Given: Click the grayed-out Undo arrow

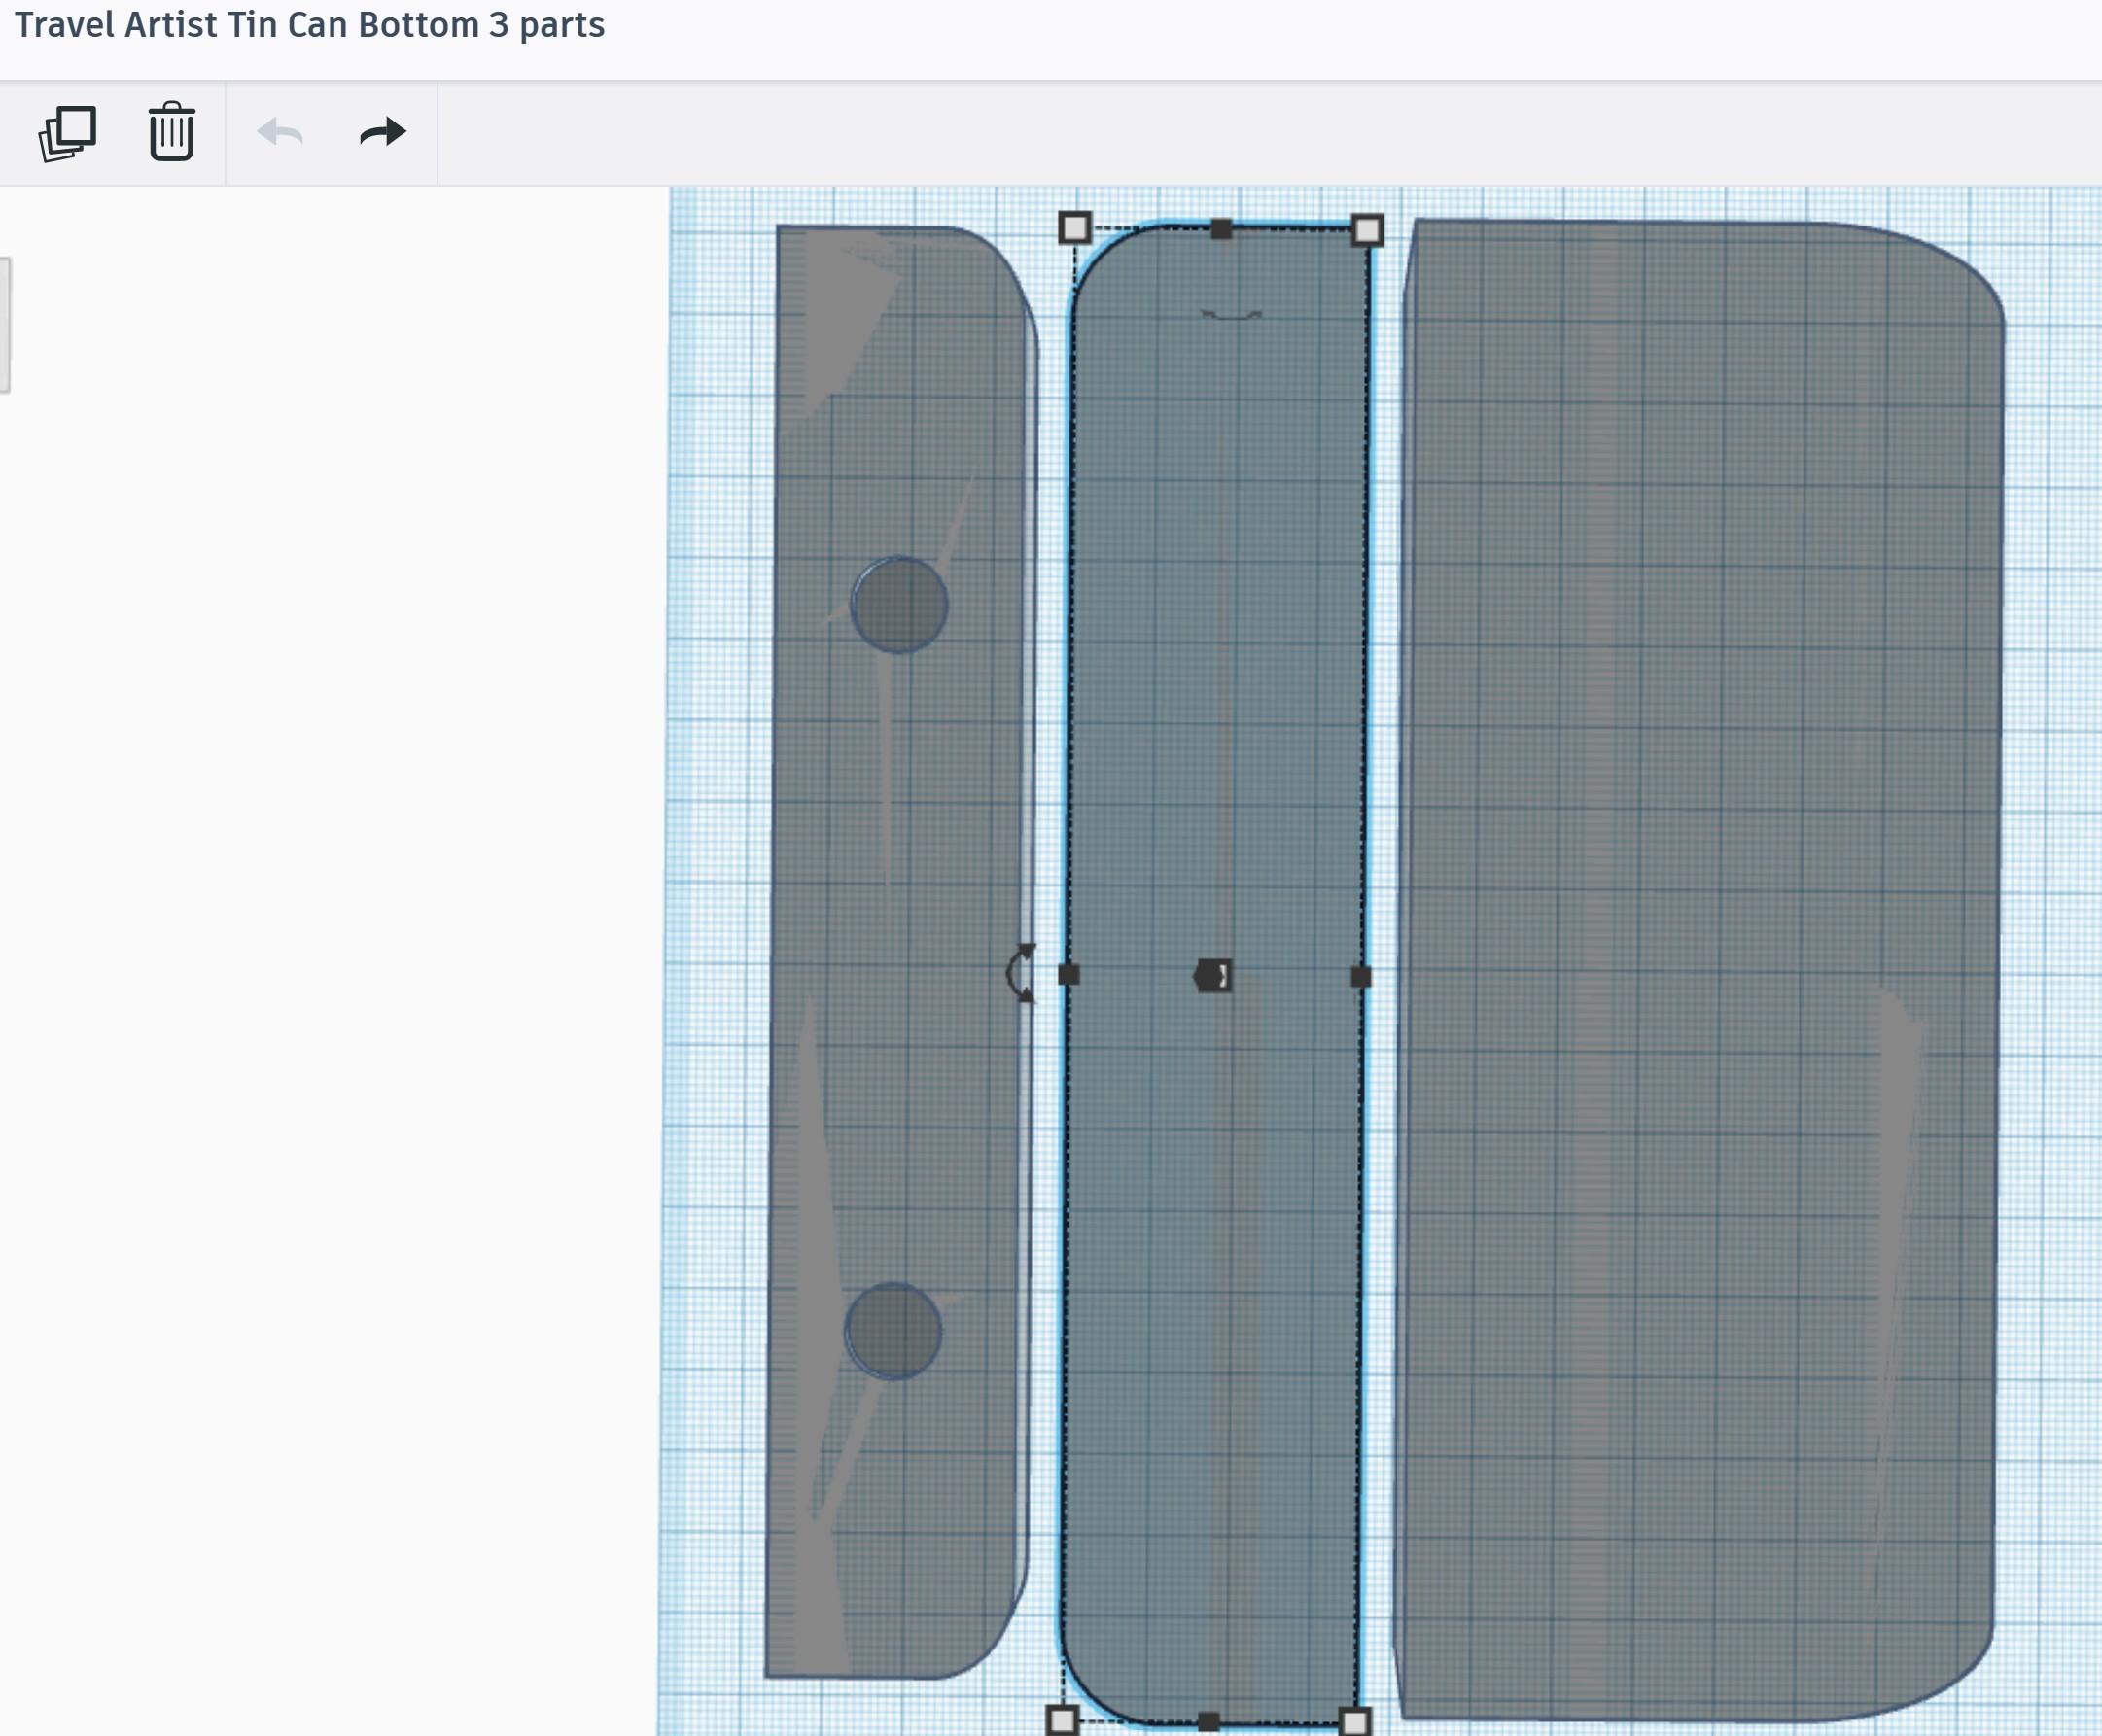Looking at the screenshot, I should click(x=280, y=132).
